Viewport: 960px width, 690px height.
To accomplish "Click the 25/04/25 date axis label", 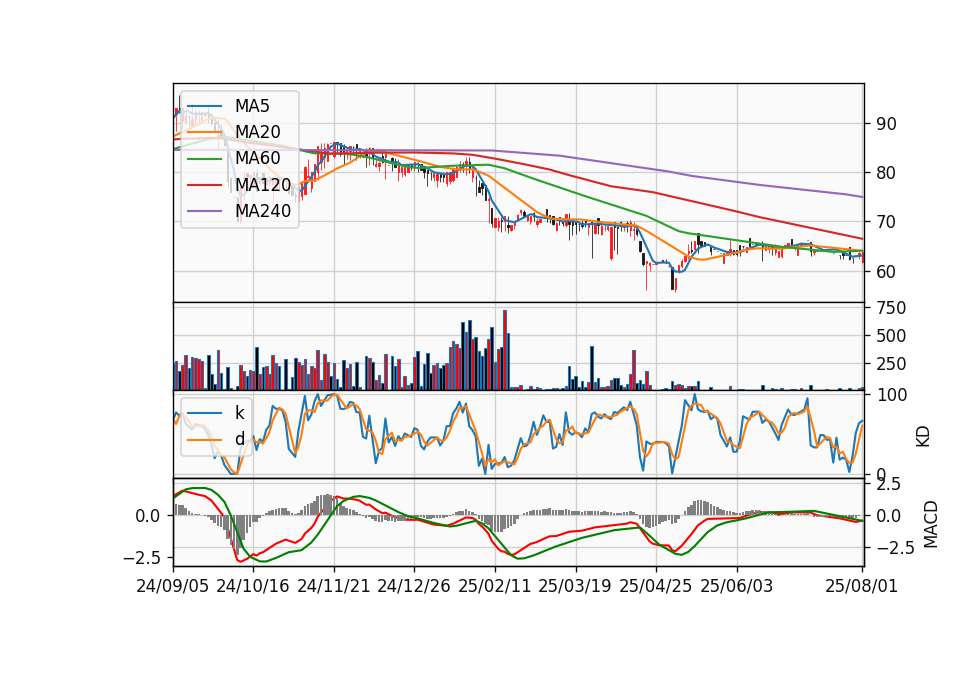I will pyautogui.click(x=656, y=586).
